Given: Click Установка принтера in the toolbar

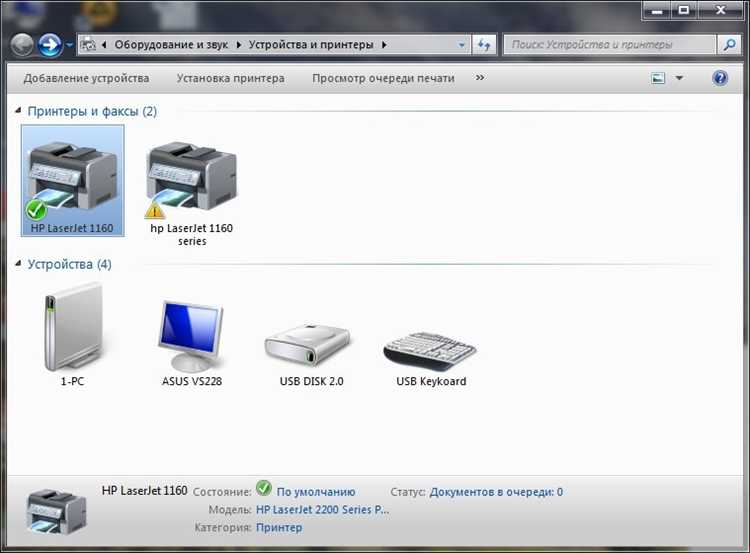Looking at the screenshot, I should tap(231, 78).
